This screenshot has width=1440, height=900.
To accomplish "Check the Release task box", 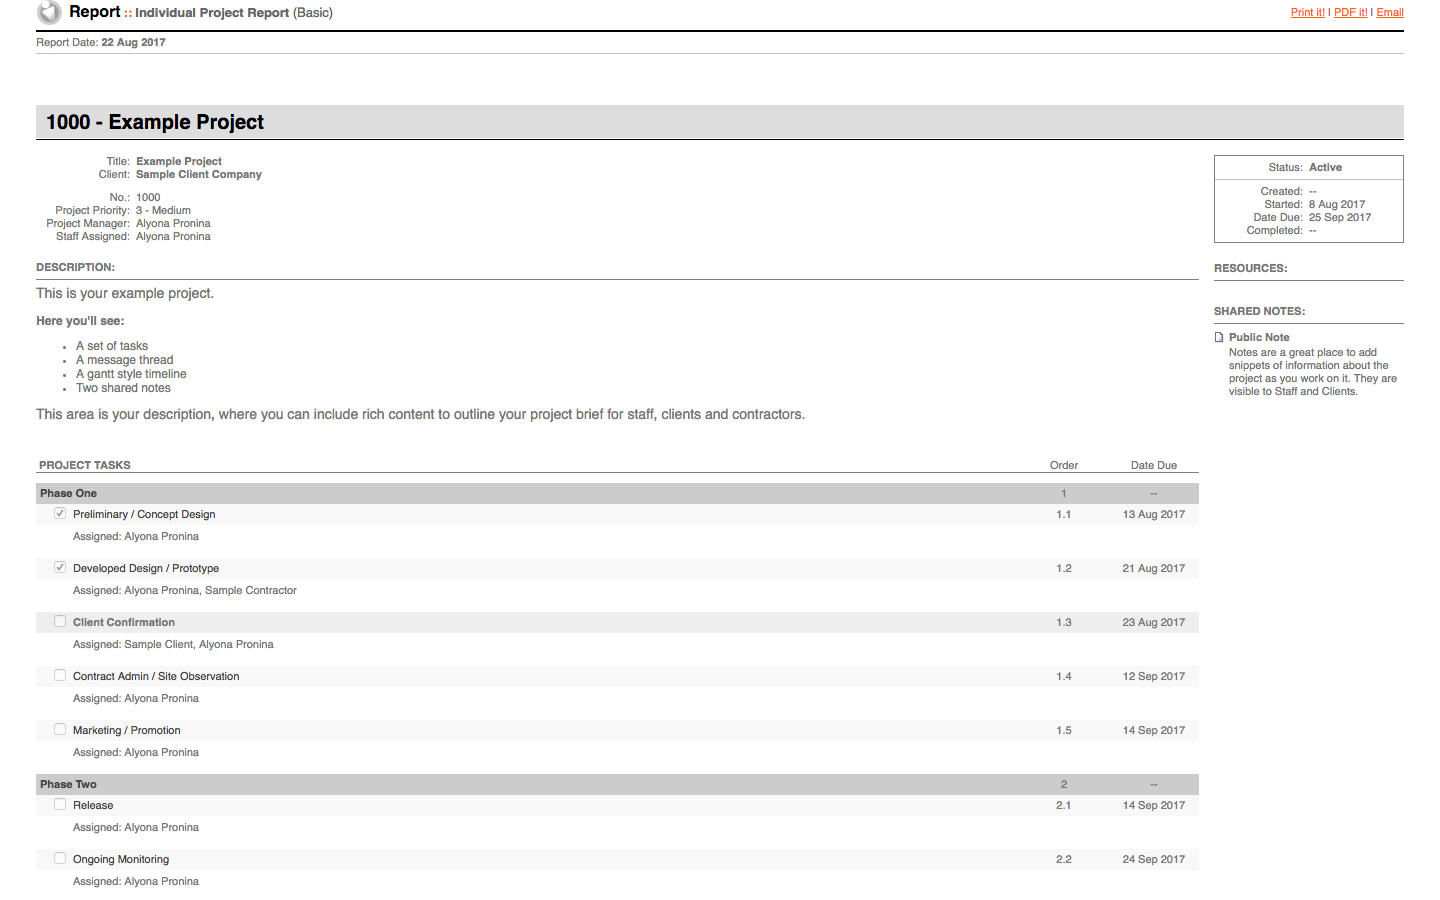I will (x=60, y=804).
